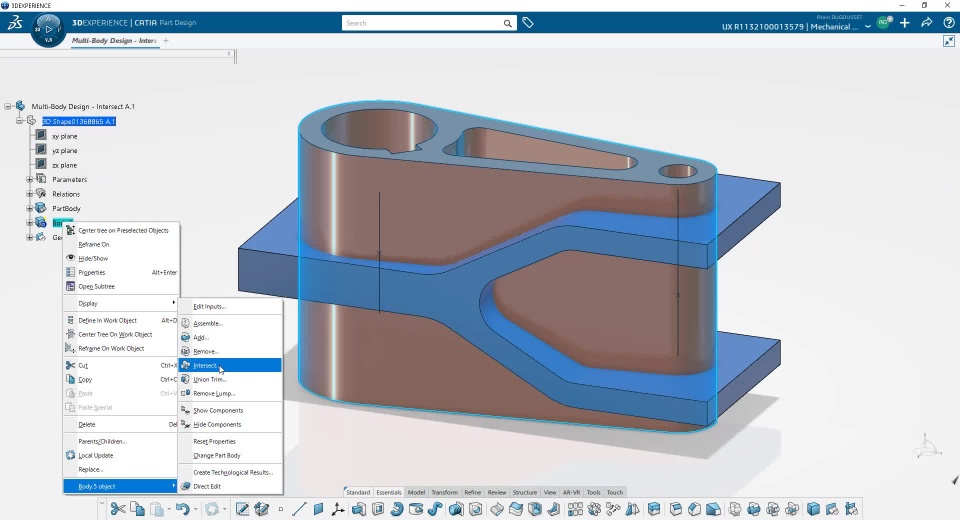The image size is (960, 520).
Task: Click the Relations icon in tree
Action: point(41,194)
